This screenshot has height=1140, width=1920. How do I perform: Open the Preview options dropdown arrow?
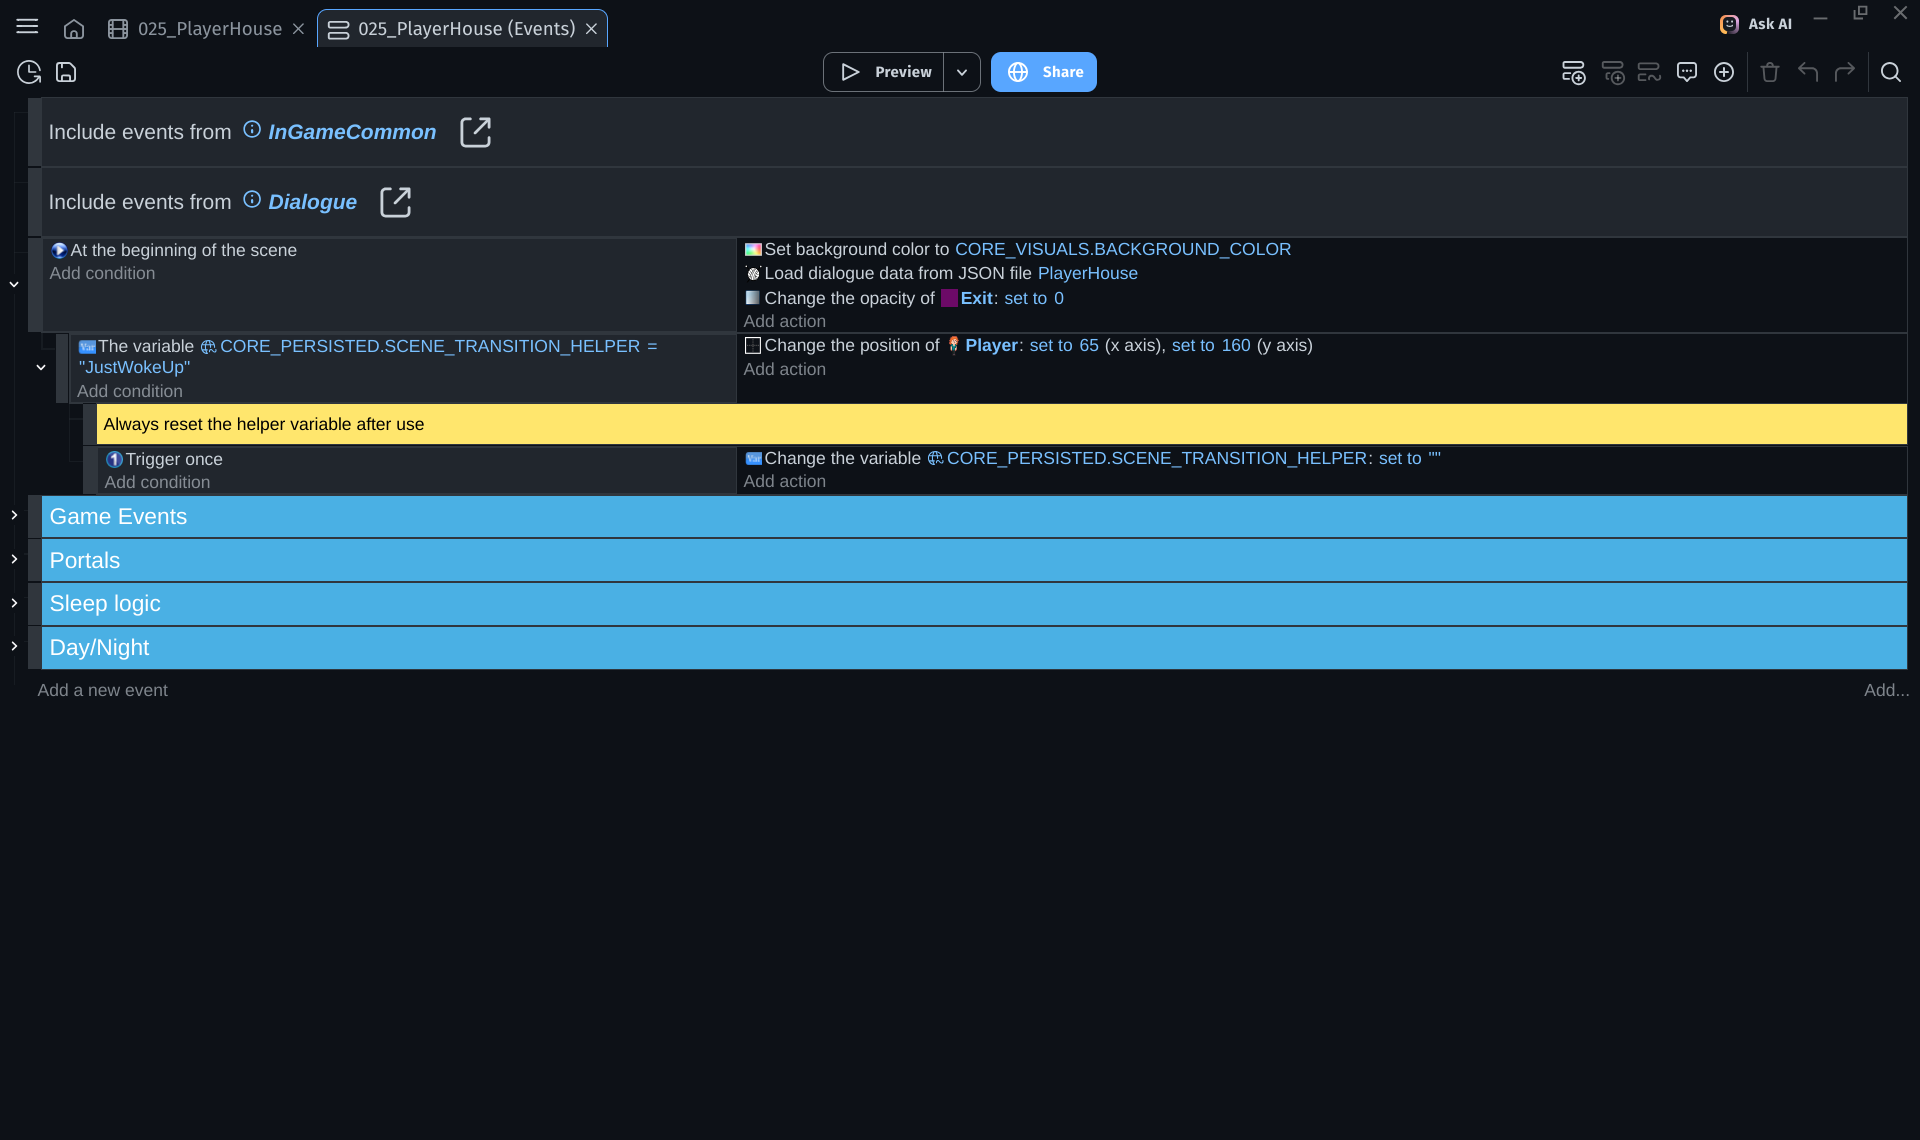tap(962, 72)
